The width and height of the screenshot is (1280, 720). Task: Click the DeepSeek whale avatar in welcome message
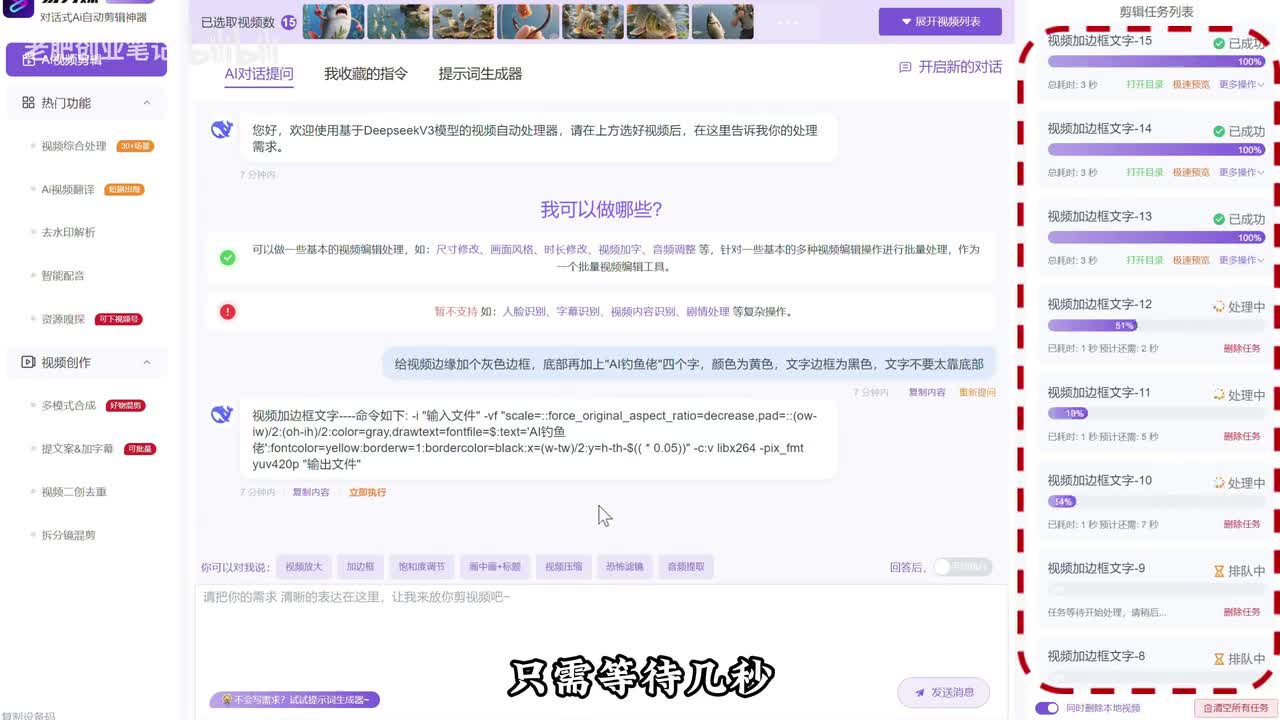(x=222, y=129)
